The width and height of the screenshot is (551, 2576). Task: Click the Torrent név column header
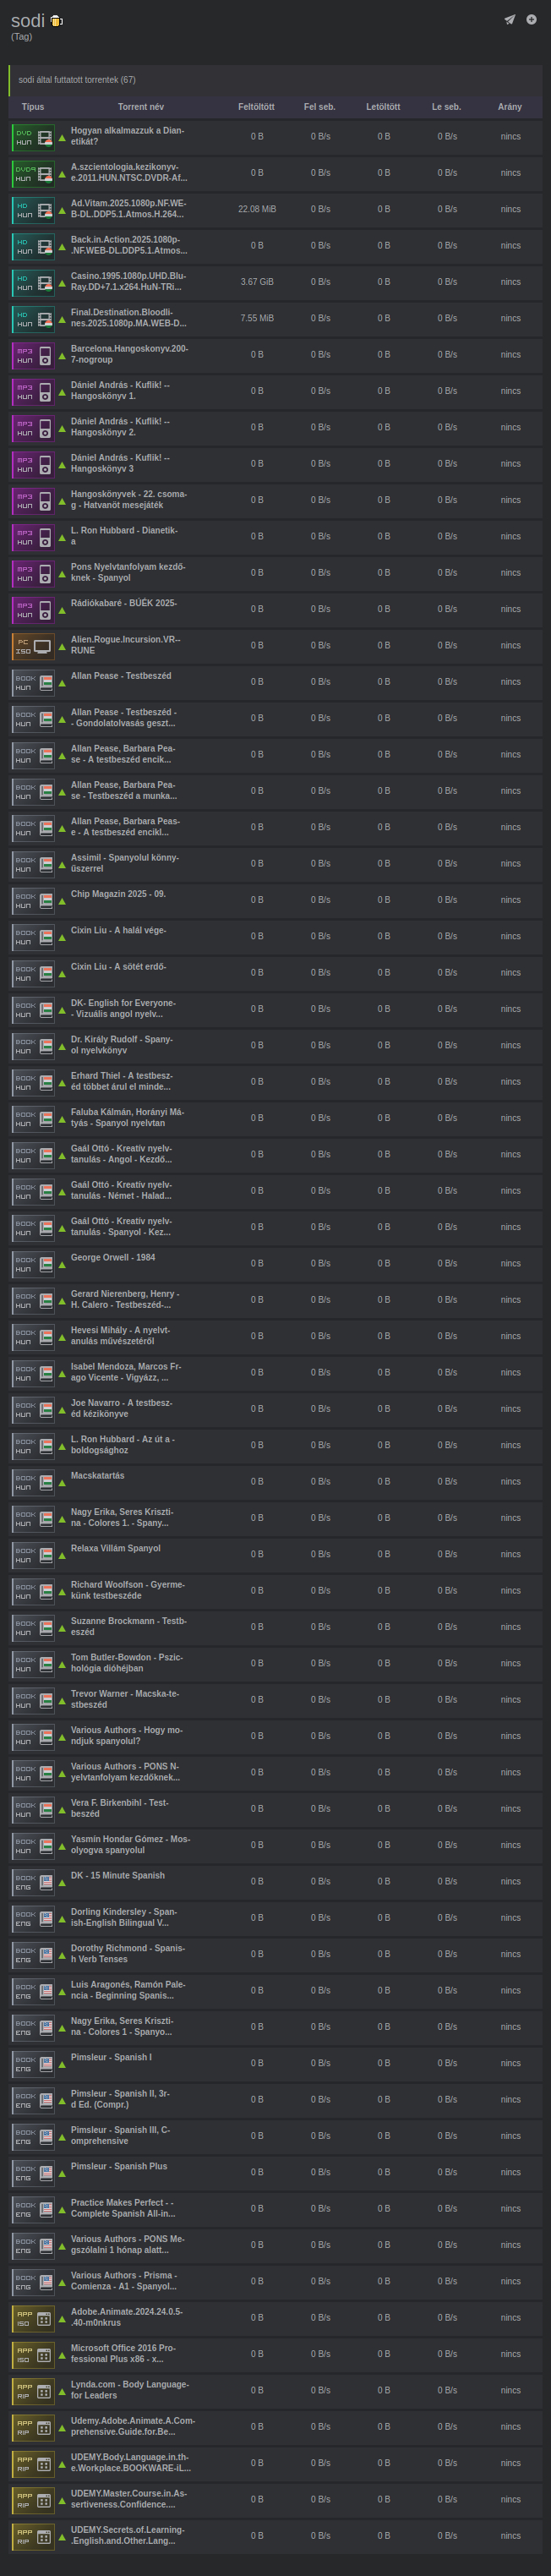coord(141,107)
